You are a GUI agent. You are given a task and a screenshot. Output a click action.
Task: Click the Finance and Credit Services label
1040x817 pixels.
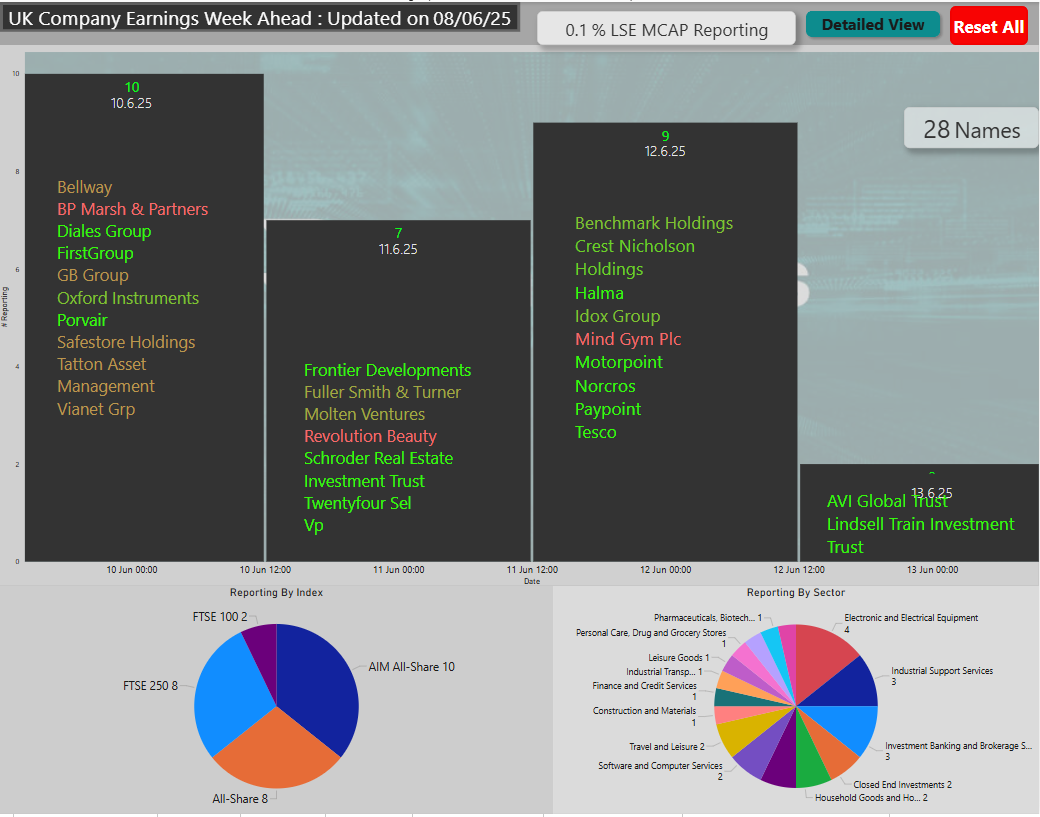644,691
